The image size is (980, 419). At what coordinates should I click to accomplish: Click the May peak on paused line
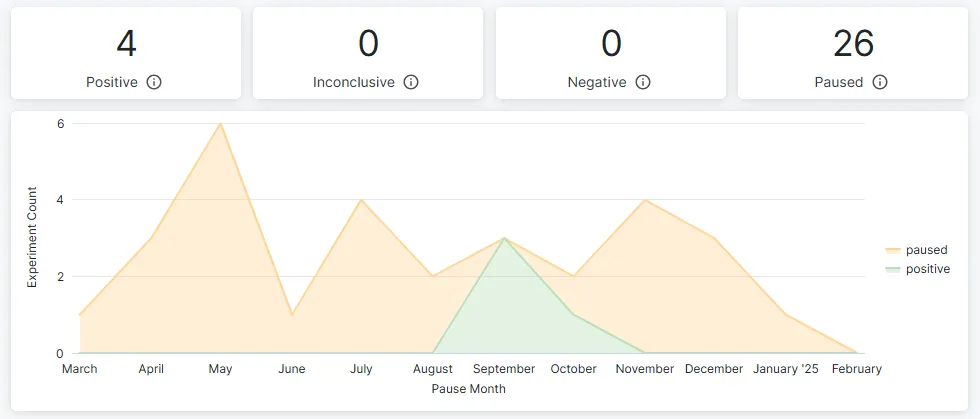pos(220,123)
